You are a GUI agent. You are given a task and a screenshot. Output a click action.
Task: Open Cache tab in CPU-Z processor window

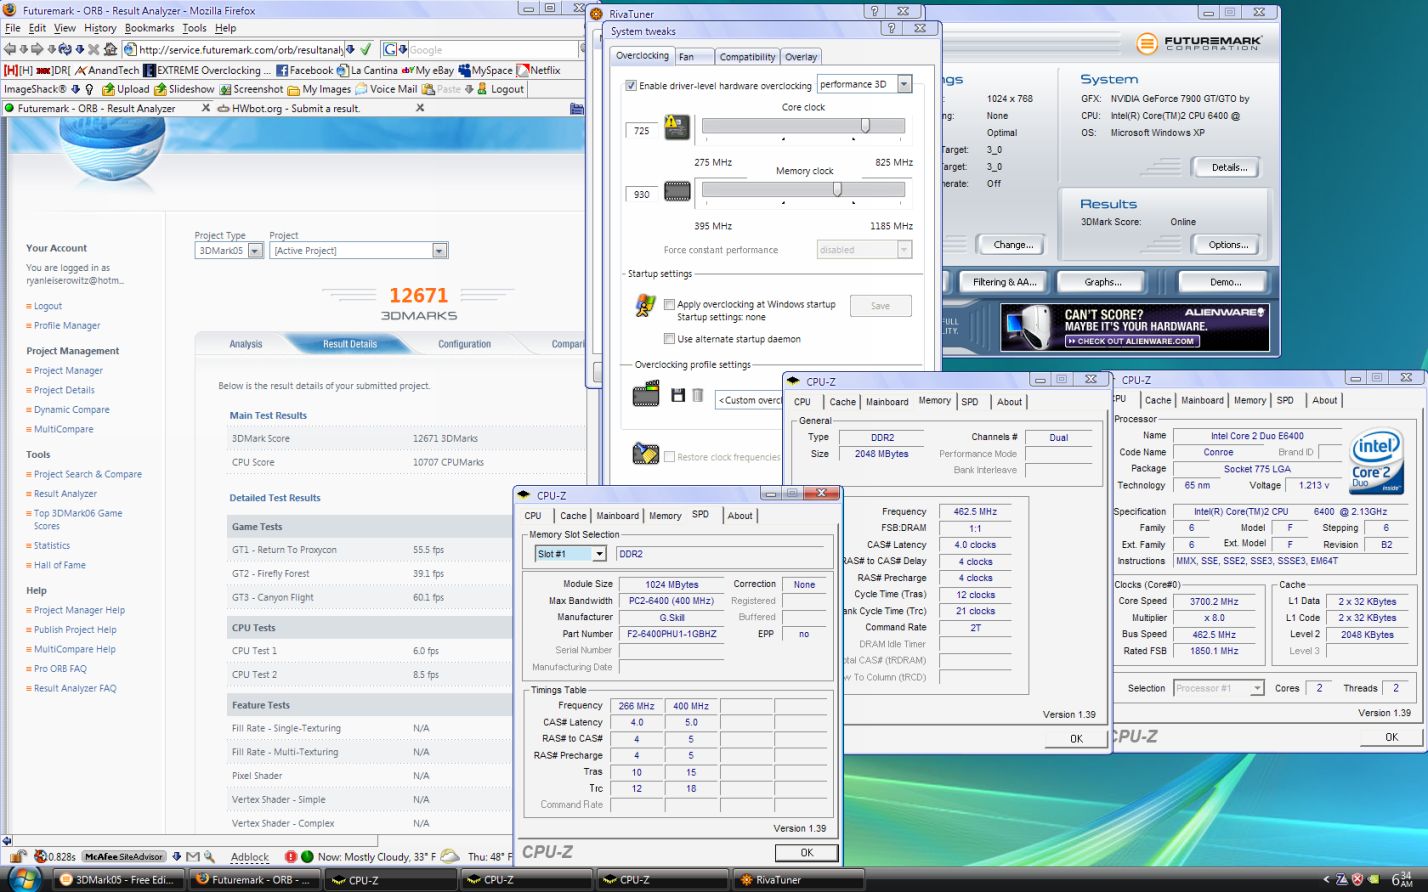point(1158,400)
